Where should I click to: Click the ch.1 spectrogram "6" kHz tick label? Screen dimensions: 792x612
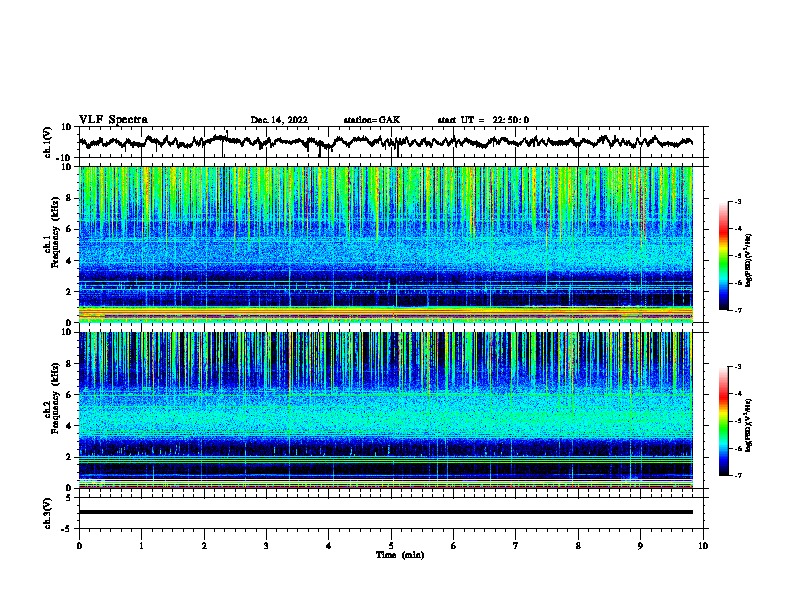69,229
